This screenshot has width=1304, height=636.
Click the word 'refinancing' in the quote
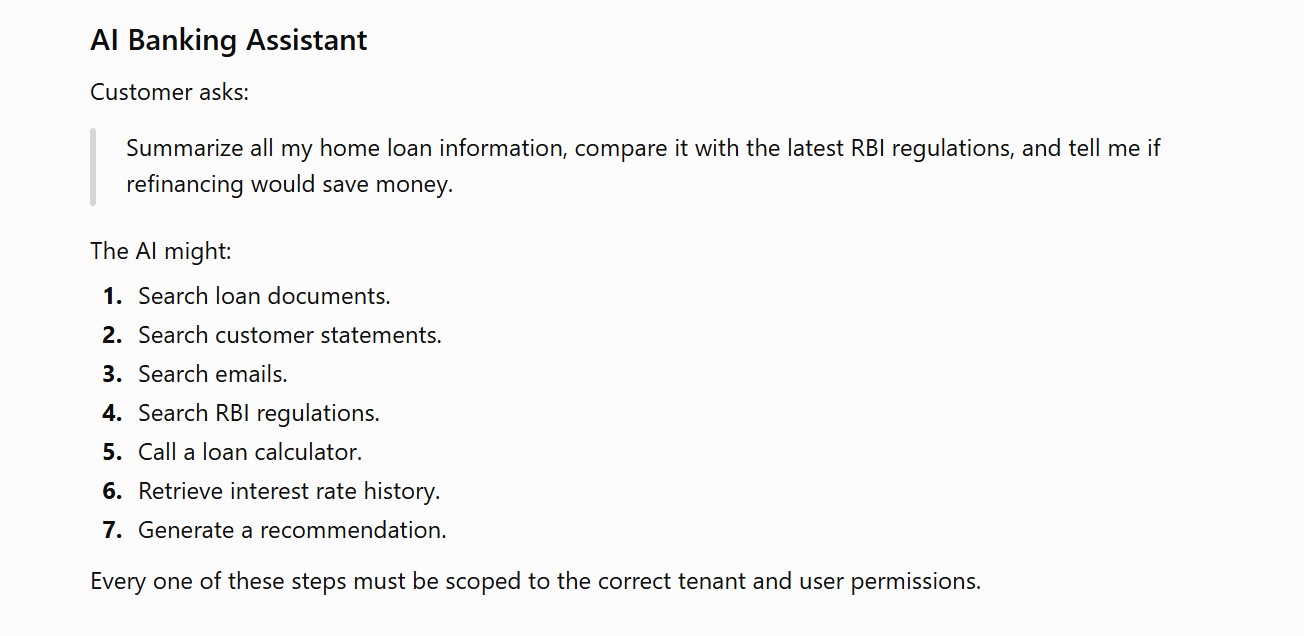[185, 185]
